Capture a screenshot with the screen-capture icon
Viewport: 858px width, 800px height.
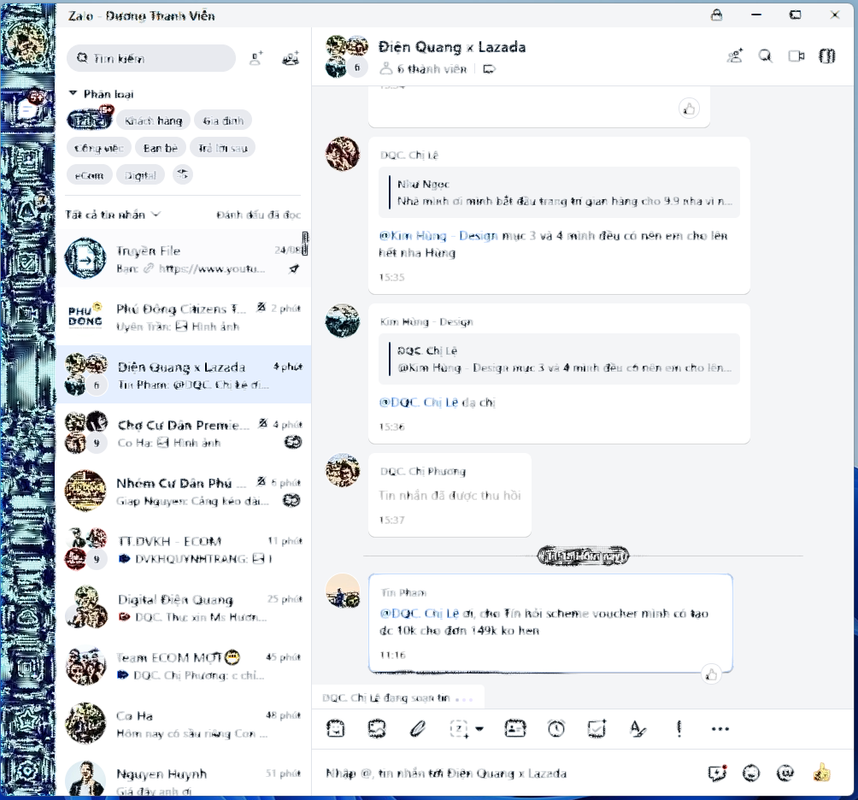click(x=459, y=728)
